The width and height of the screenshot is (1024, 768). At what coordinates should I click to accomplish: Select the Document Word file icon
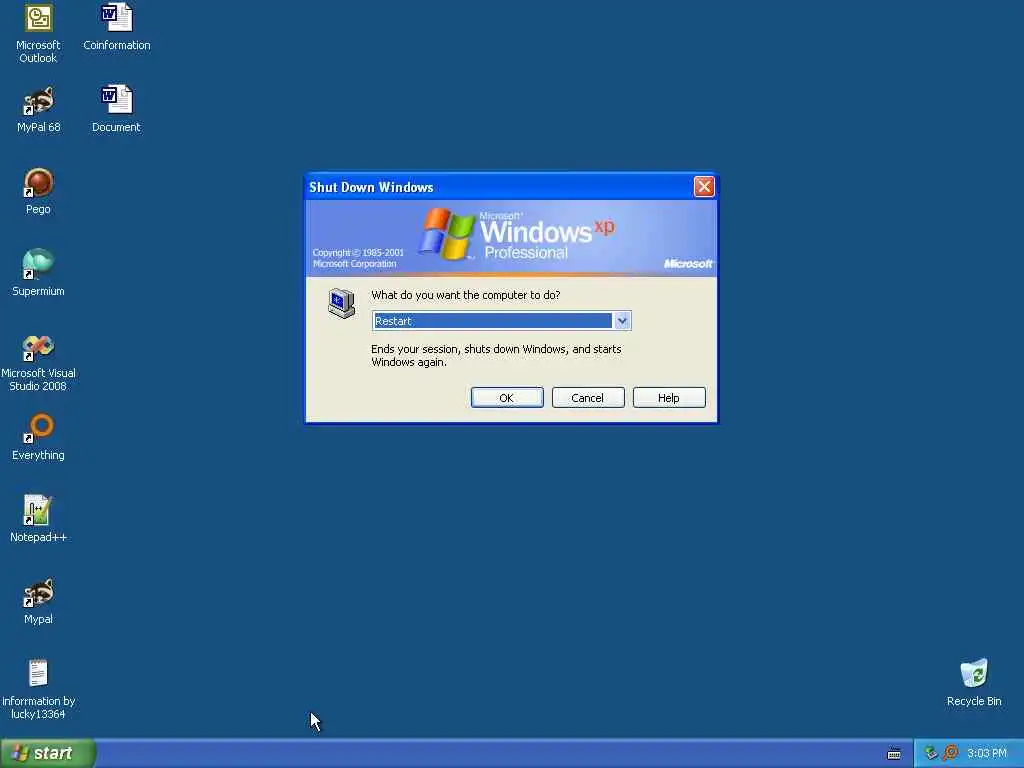coord(116,109)
